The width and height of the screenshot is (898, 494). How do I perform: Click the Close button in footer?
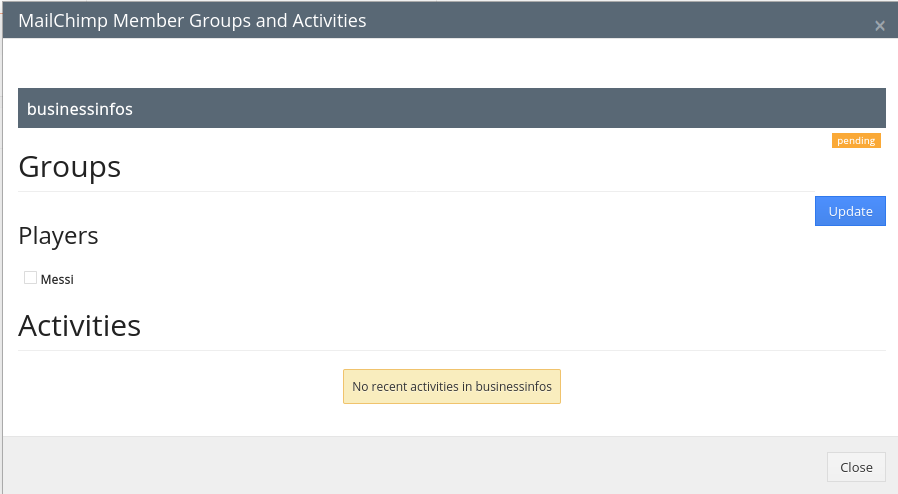(856, 467)
